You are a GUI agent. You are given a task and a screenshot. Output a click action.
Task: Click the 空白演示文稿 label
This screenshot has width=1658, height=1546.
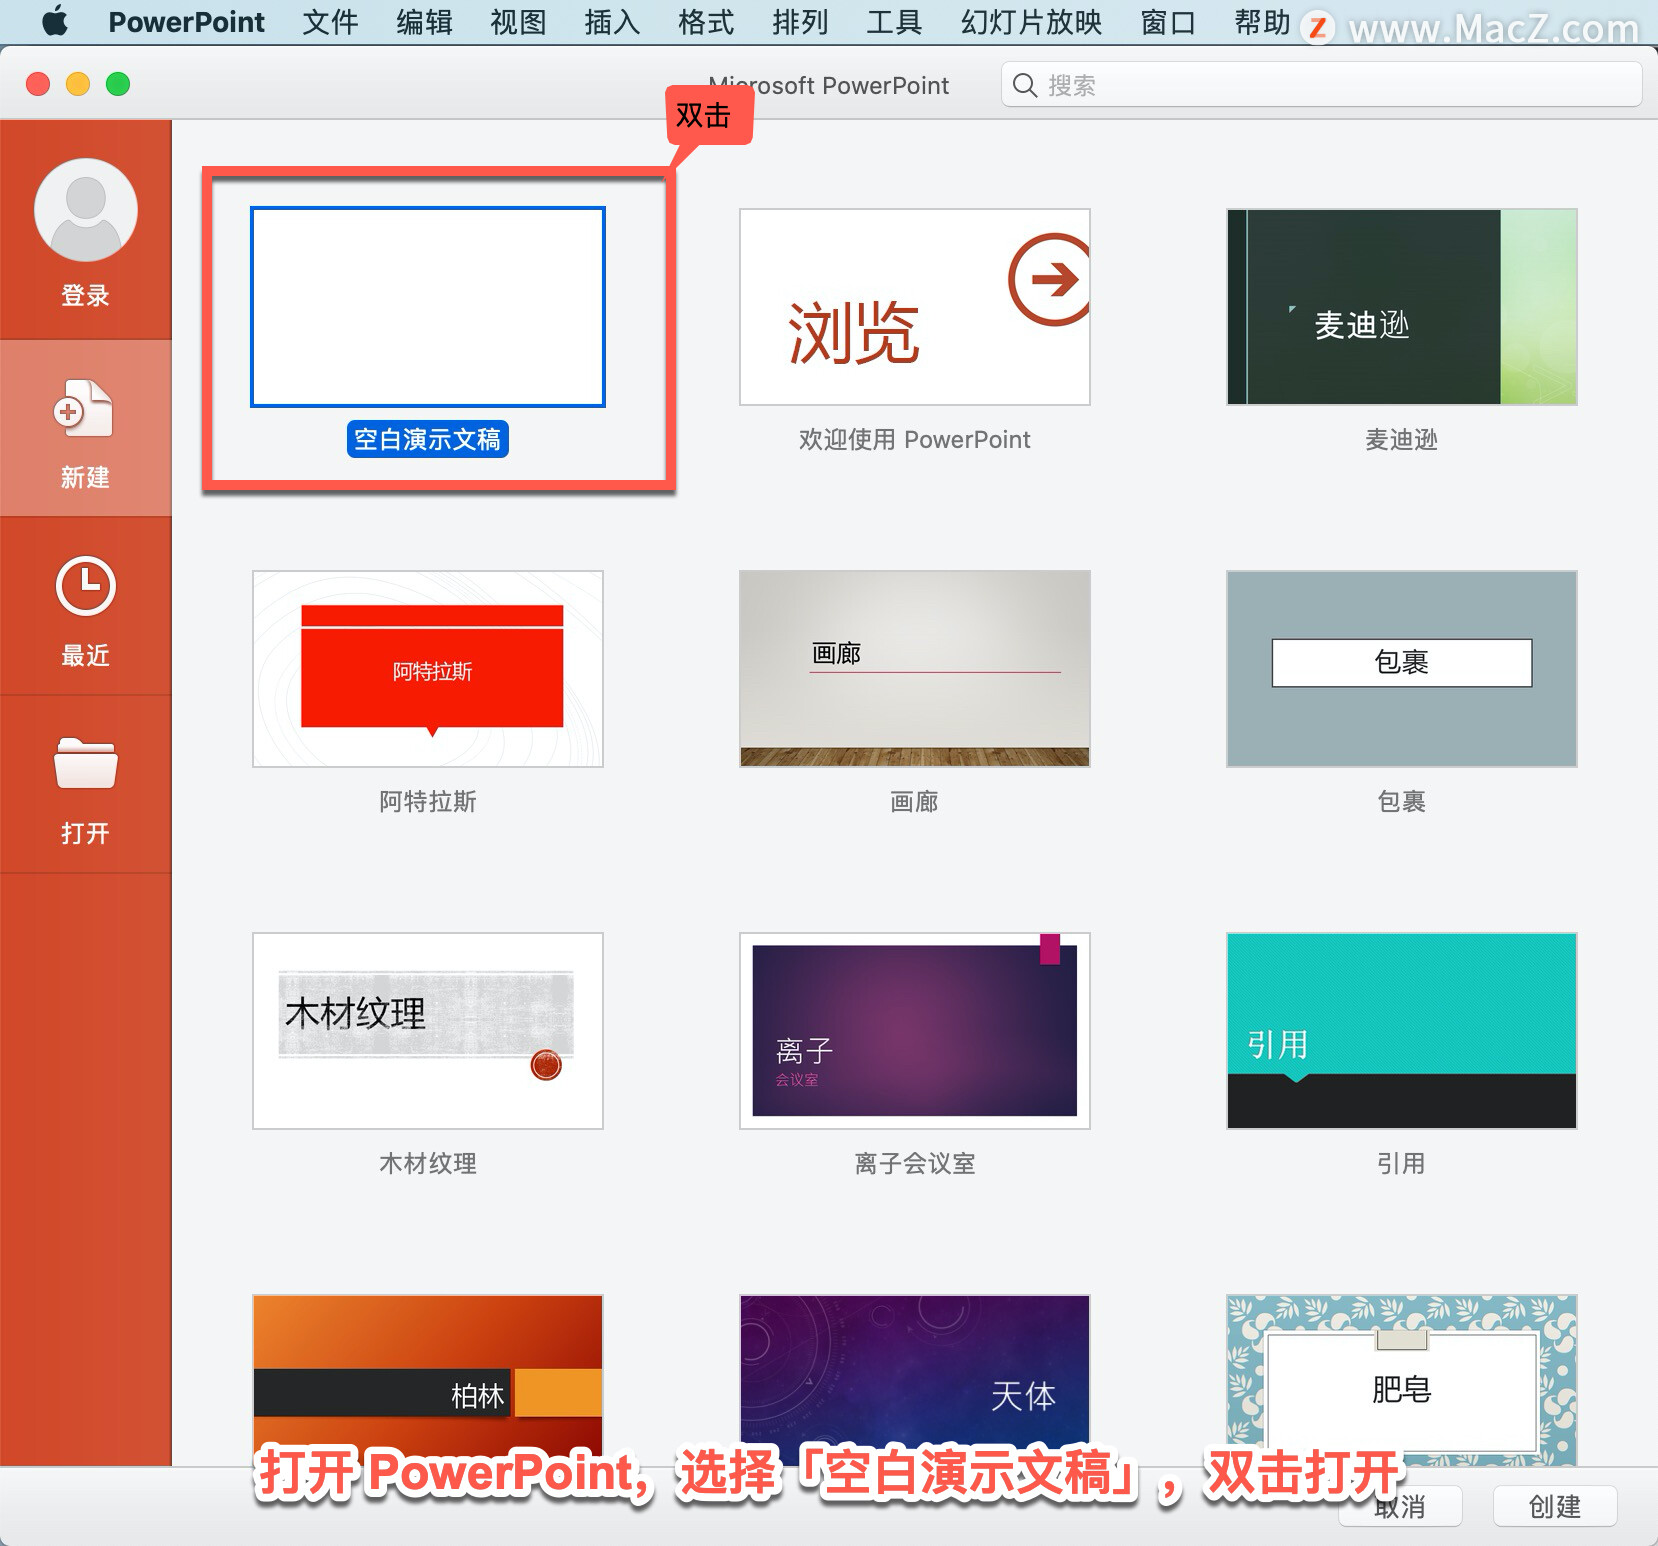pos(428,439)
